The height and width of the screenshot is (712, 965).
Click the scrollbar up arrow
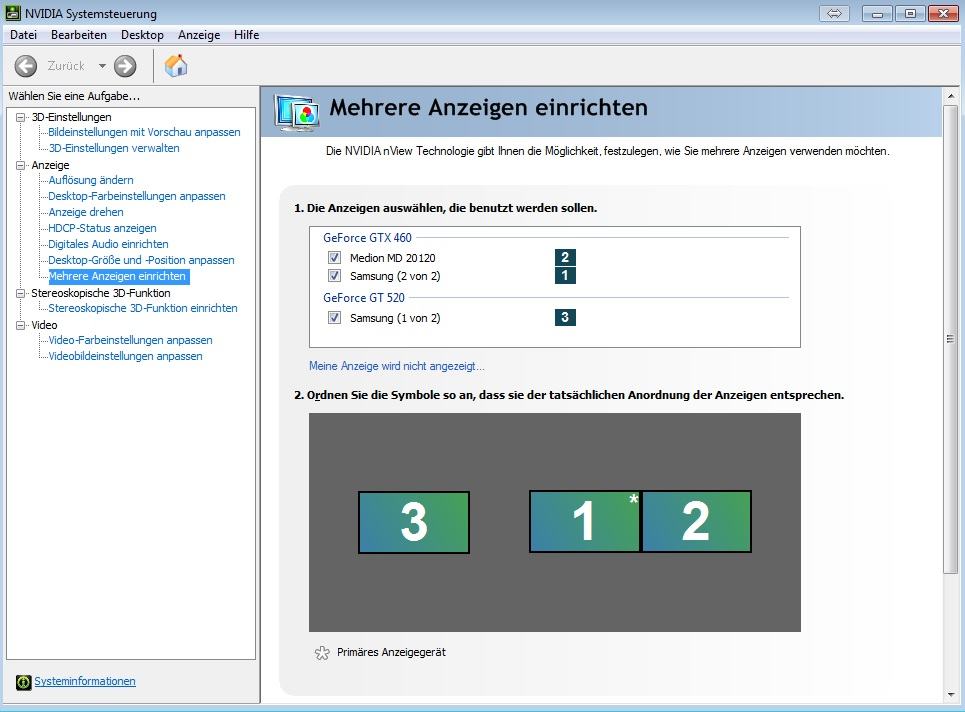point(950,96)
